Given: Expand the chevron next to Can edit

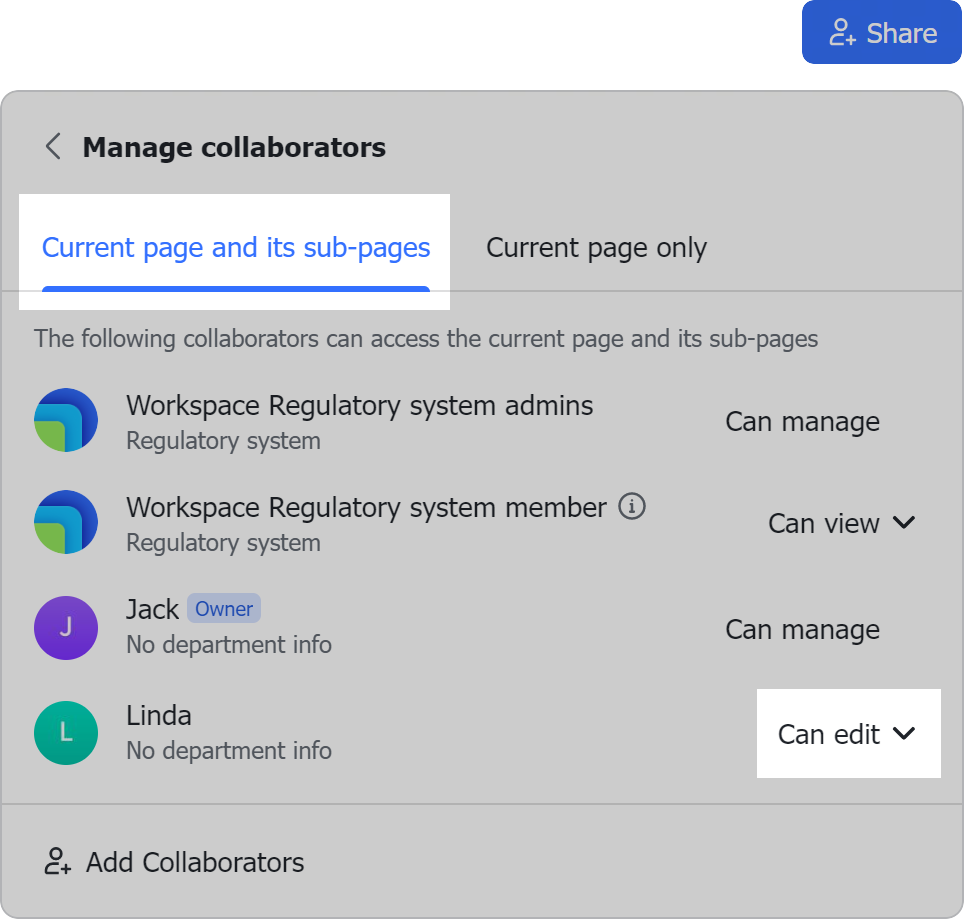Looking at the screenshot, I should [x=905, y=734].
